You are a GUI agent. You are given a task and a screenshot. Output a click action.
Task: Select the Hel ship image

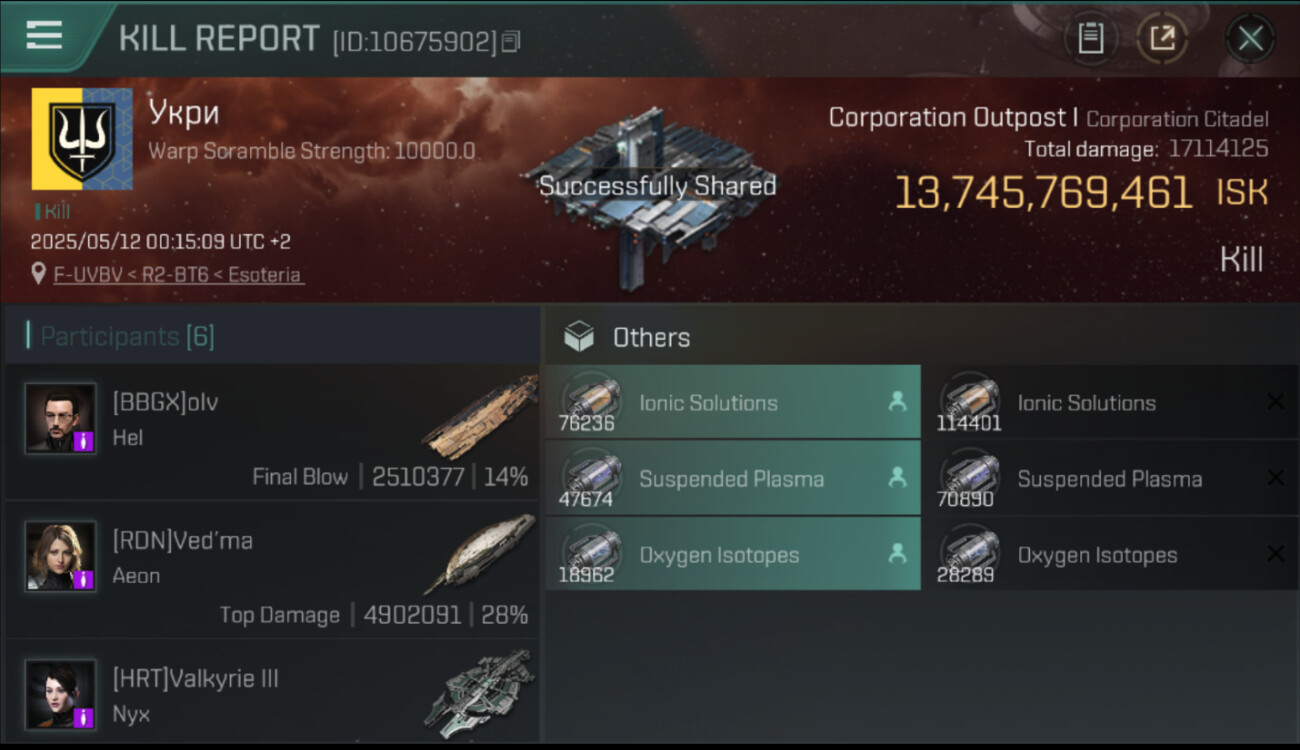point(478,418)
